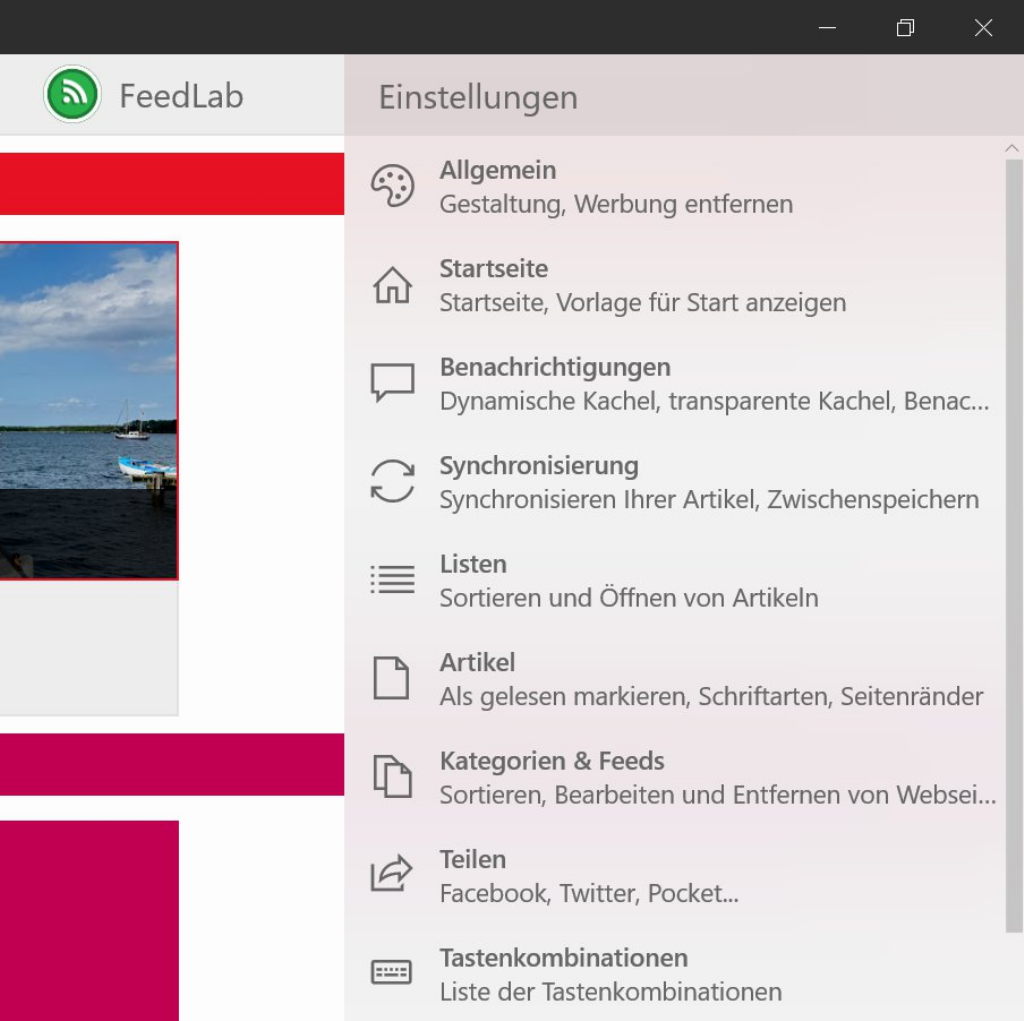
Task: Click the scrollbar up arrow
Action: click(1012, 148)
